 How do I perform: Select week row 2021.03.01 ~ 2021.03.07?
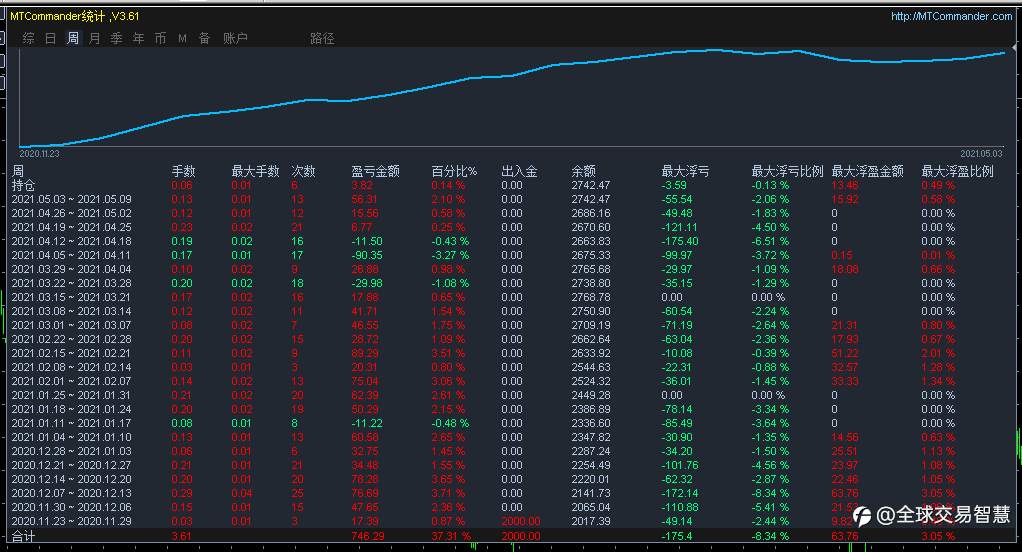(x=72, y=325)
